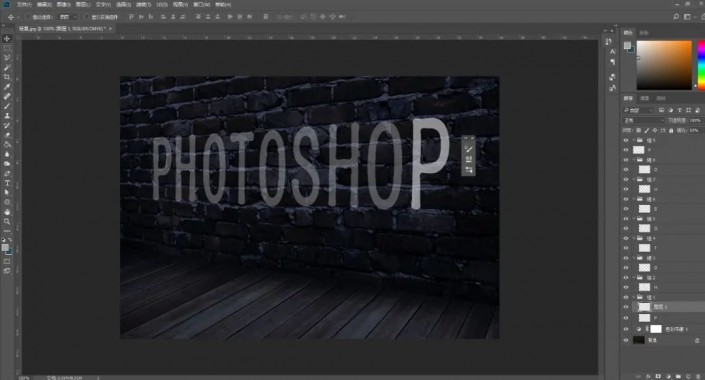Hide the 组 6 group
705x380 pixels.
pos(626,199)
